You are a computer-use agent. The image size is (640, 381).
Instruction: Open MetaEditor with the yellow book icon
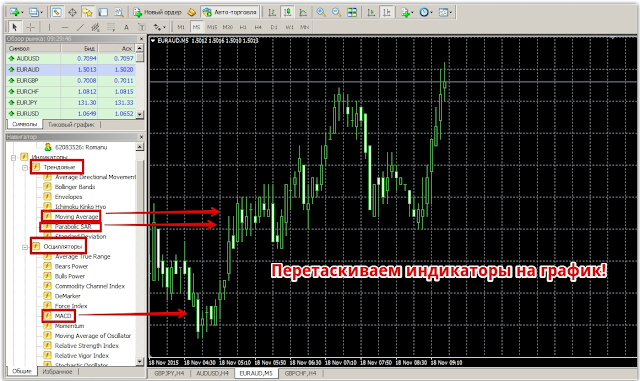(x=191, y=12)
